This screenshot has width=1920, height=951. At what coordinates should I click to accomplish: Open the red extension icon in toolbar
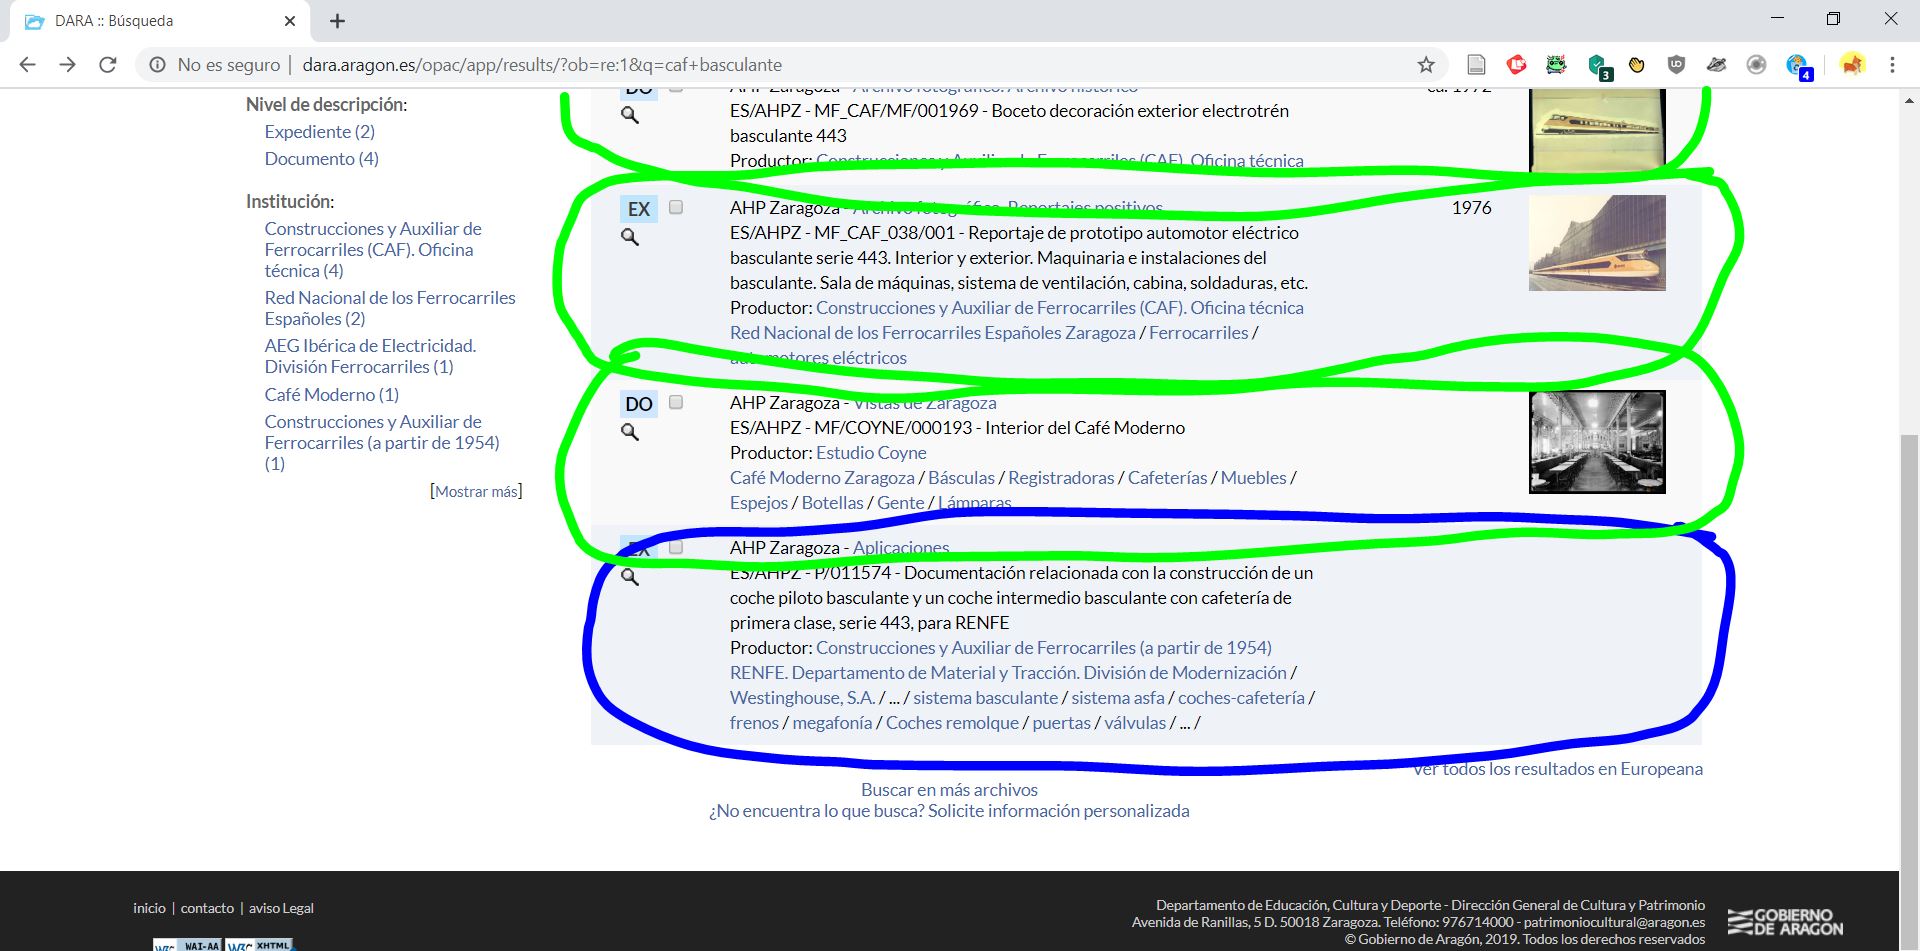point(1516,65)
